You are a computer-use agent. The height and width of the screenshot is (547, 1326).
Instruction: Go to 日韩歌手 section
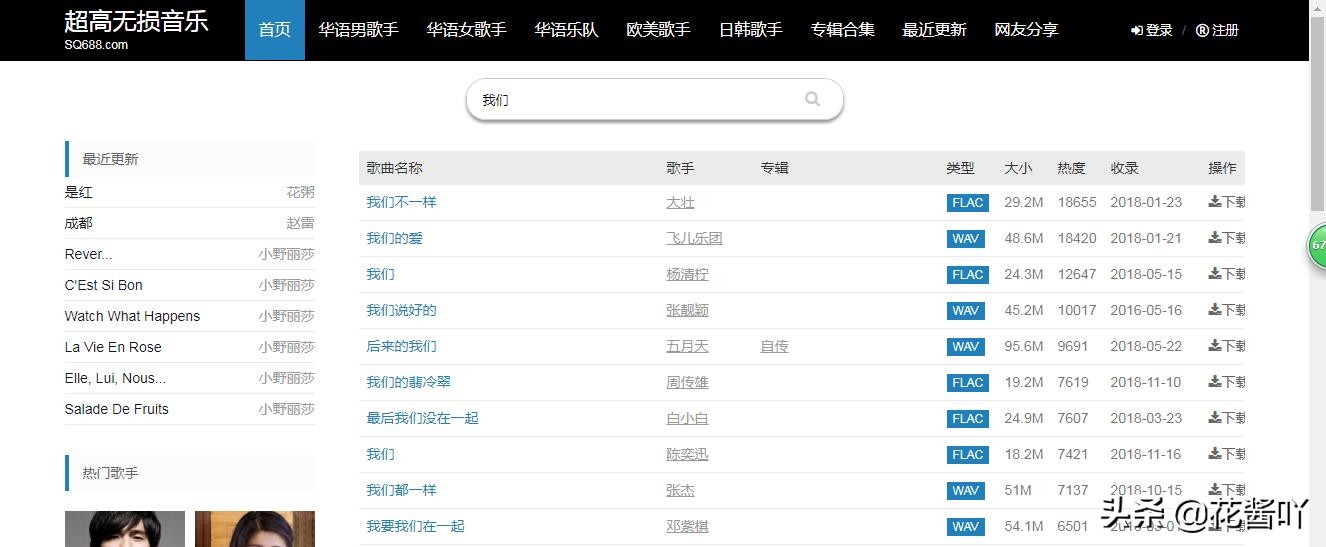(751, 30)
